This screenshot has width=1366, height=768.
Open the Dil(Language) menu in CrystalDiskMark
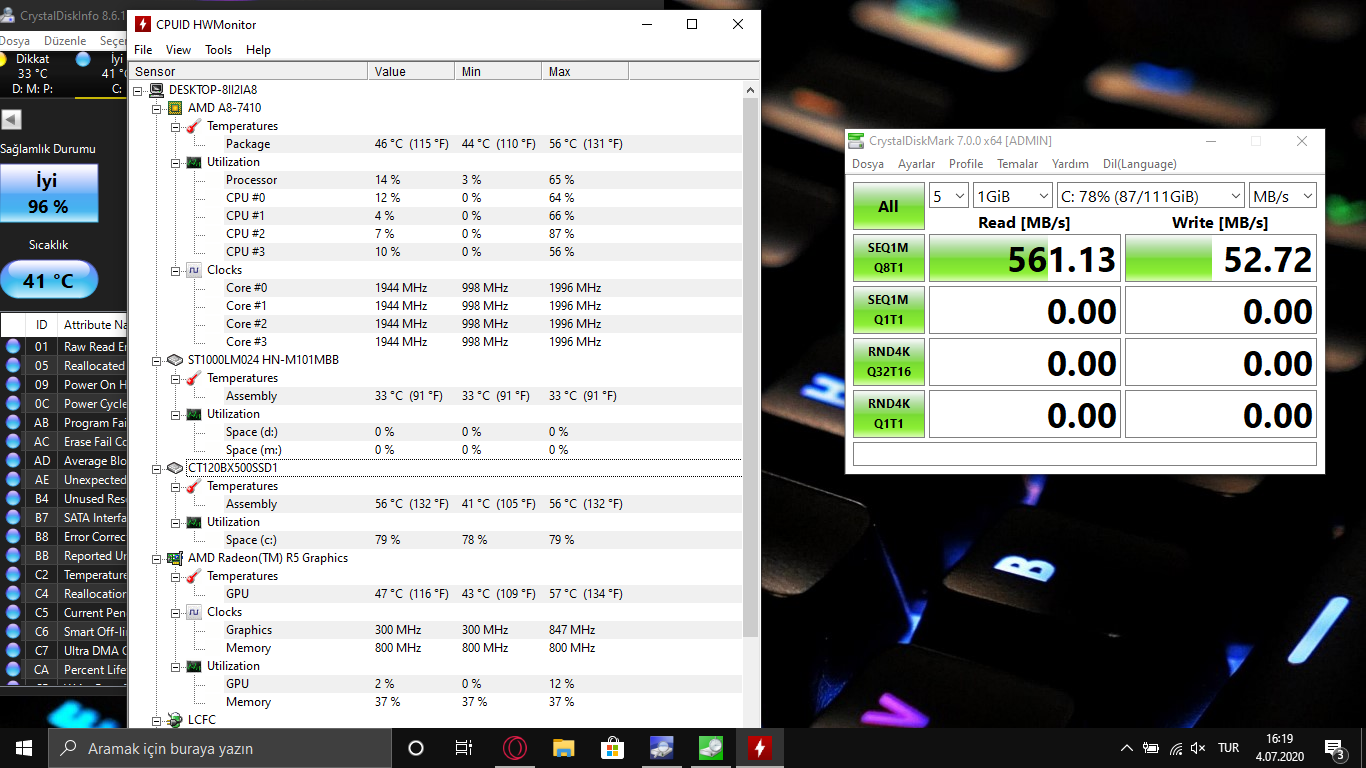coord(1139,164)
